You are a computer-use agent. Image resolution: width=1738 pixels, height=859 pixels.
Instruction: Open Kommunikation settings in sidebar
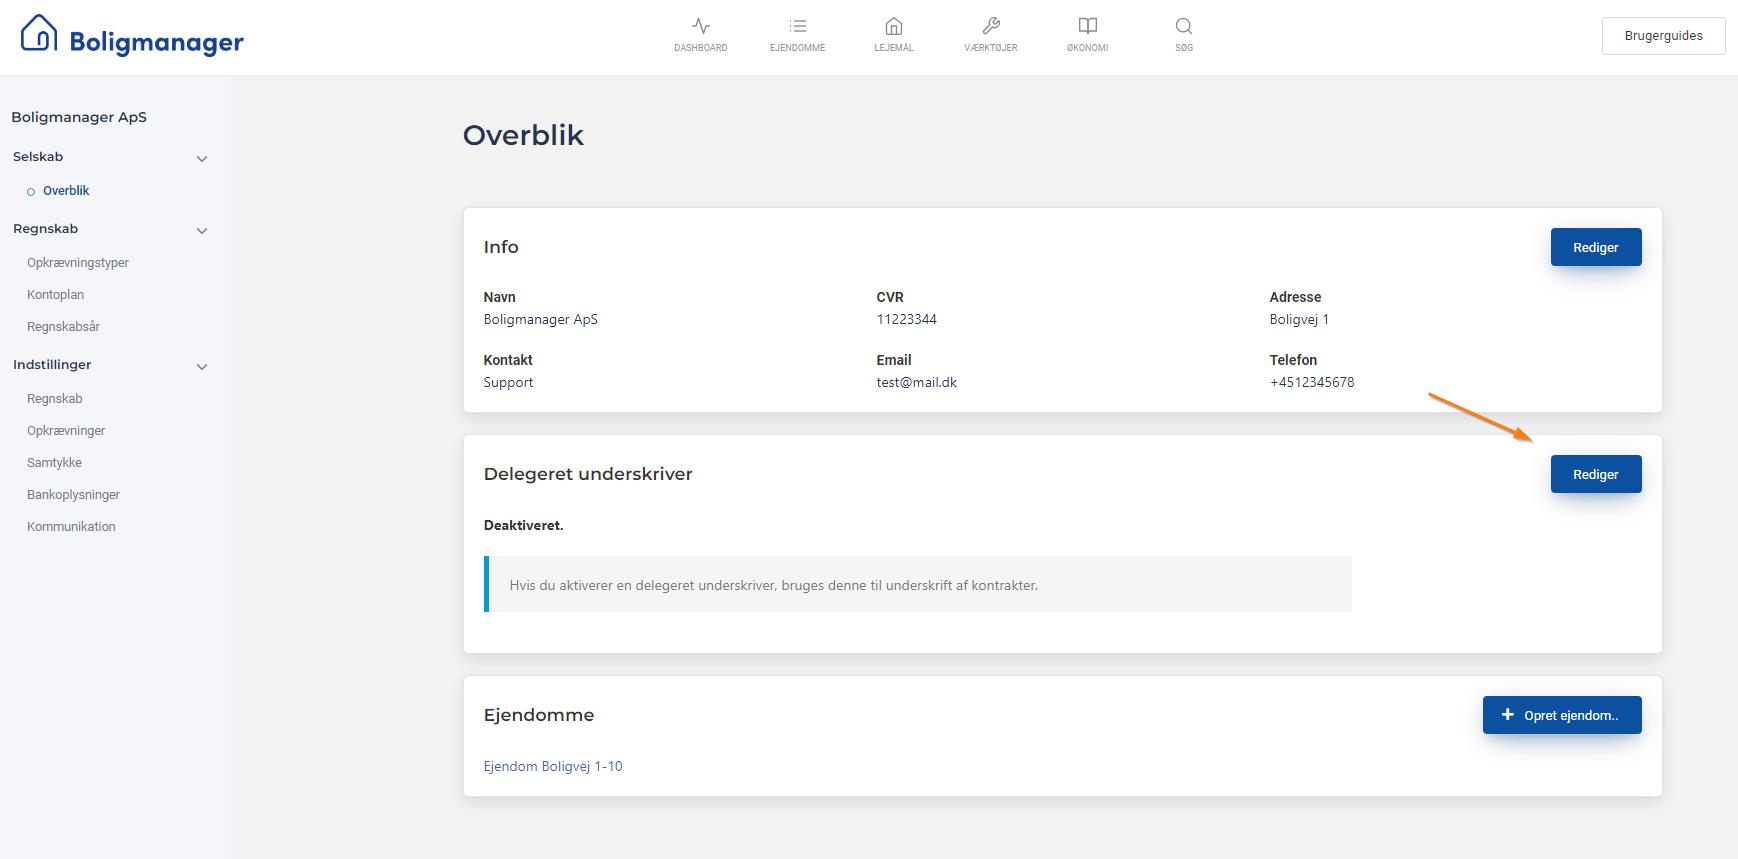(x=71, y=527)
